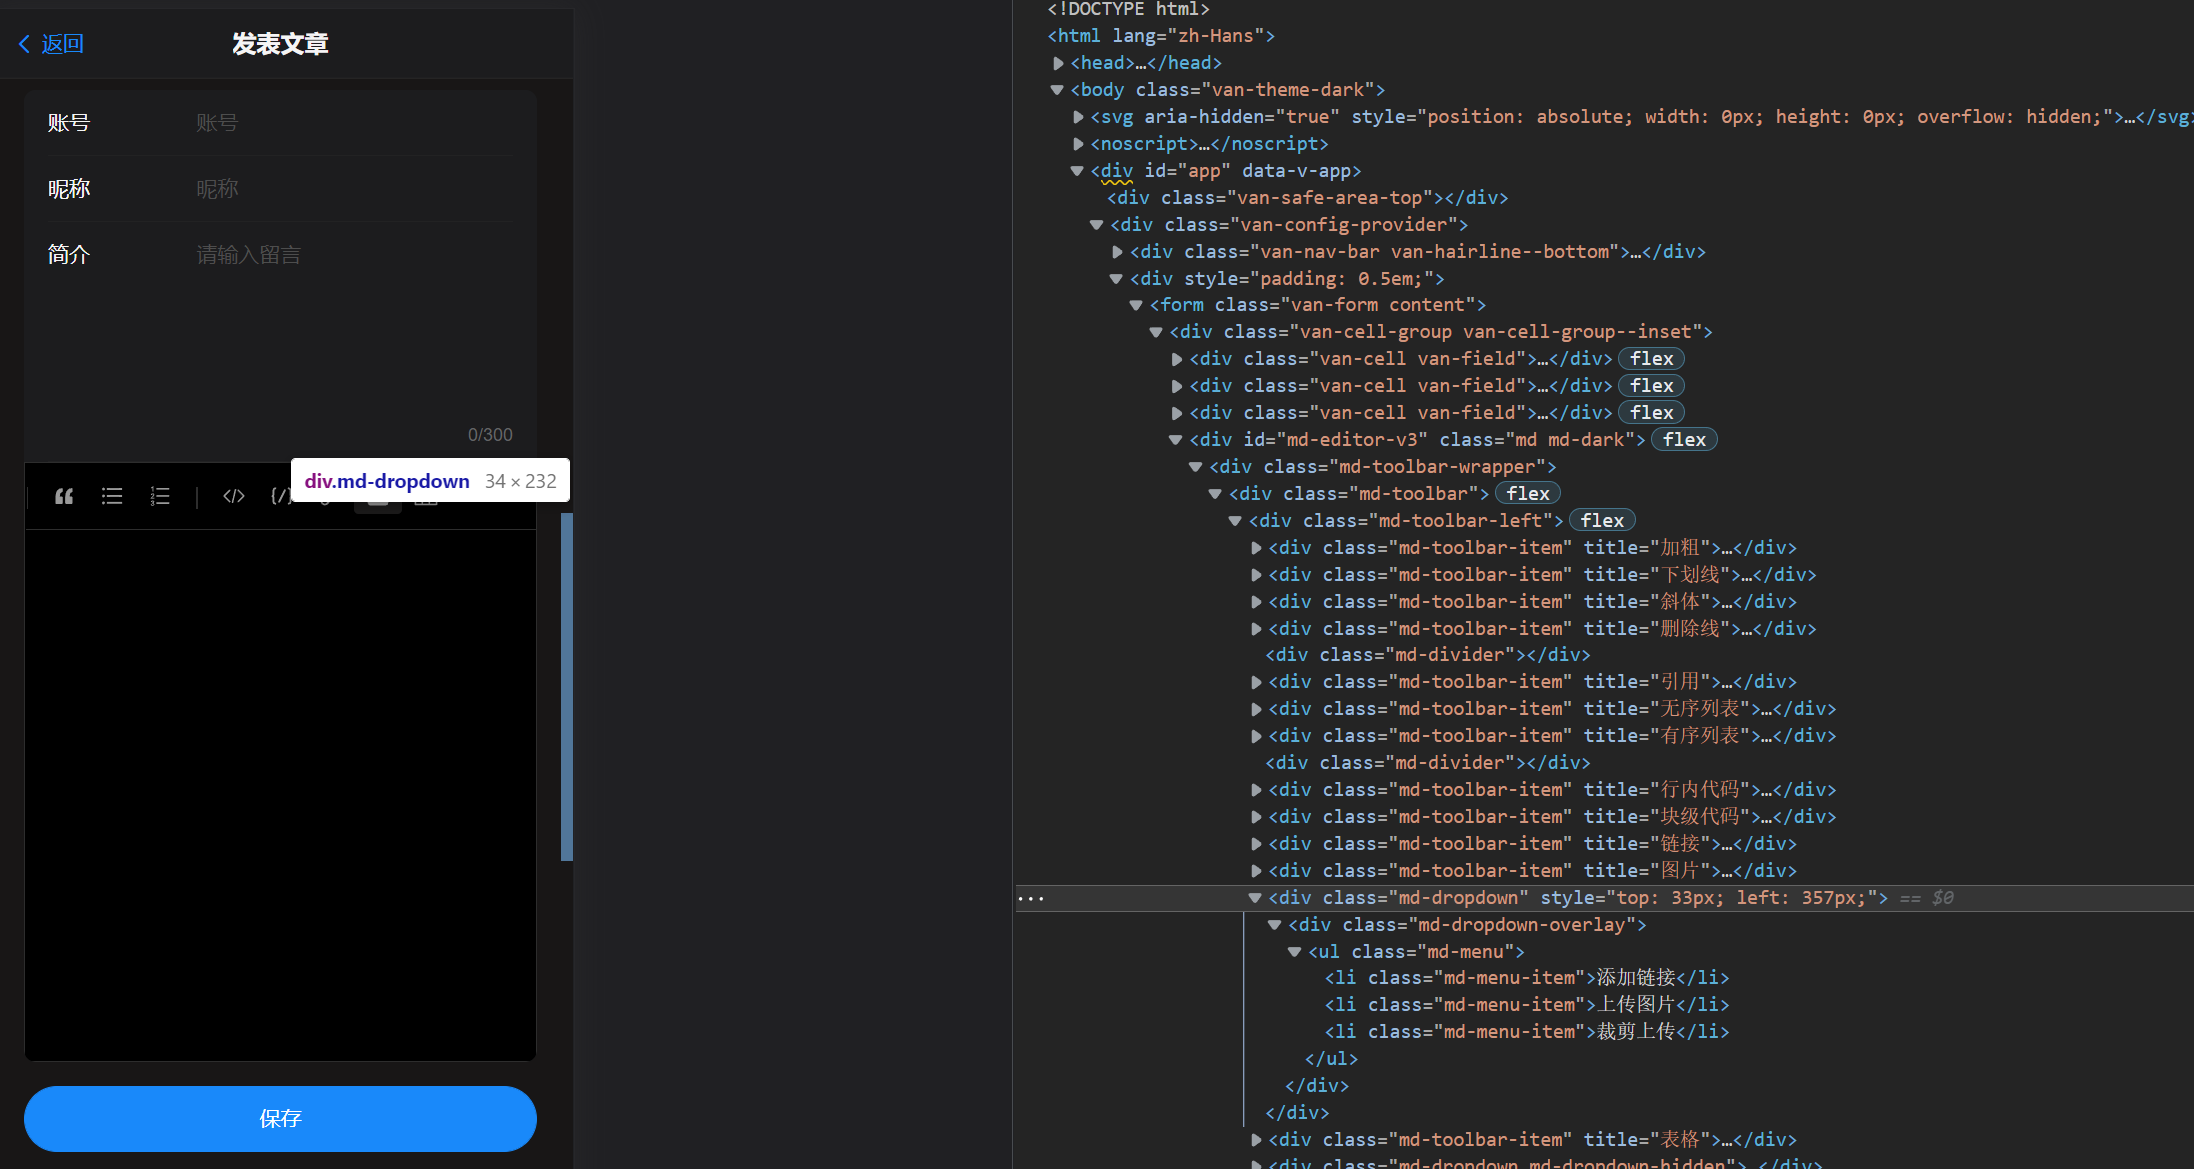Select the 裁剪上传 li element row

[1527, 1032]
